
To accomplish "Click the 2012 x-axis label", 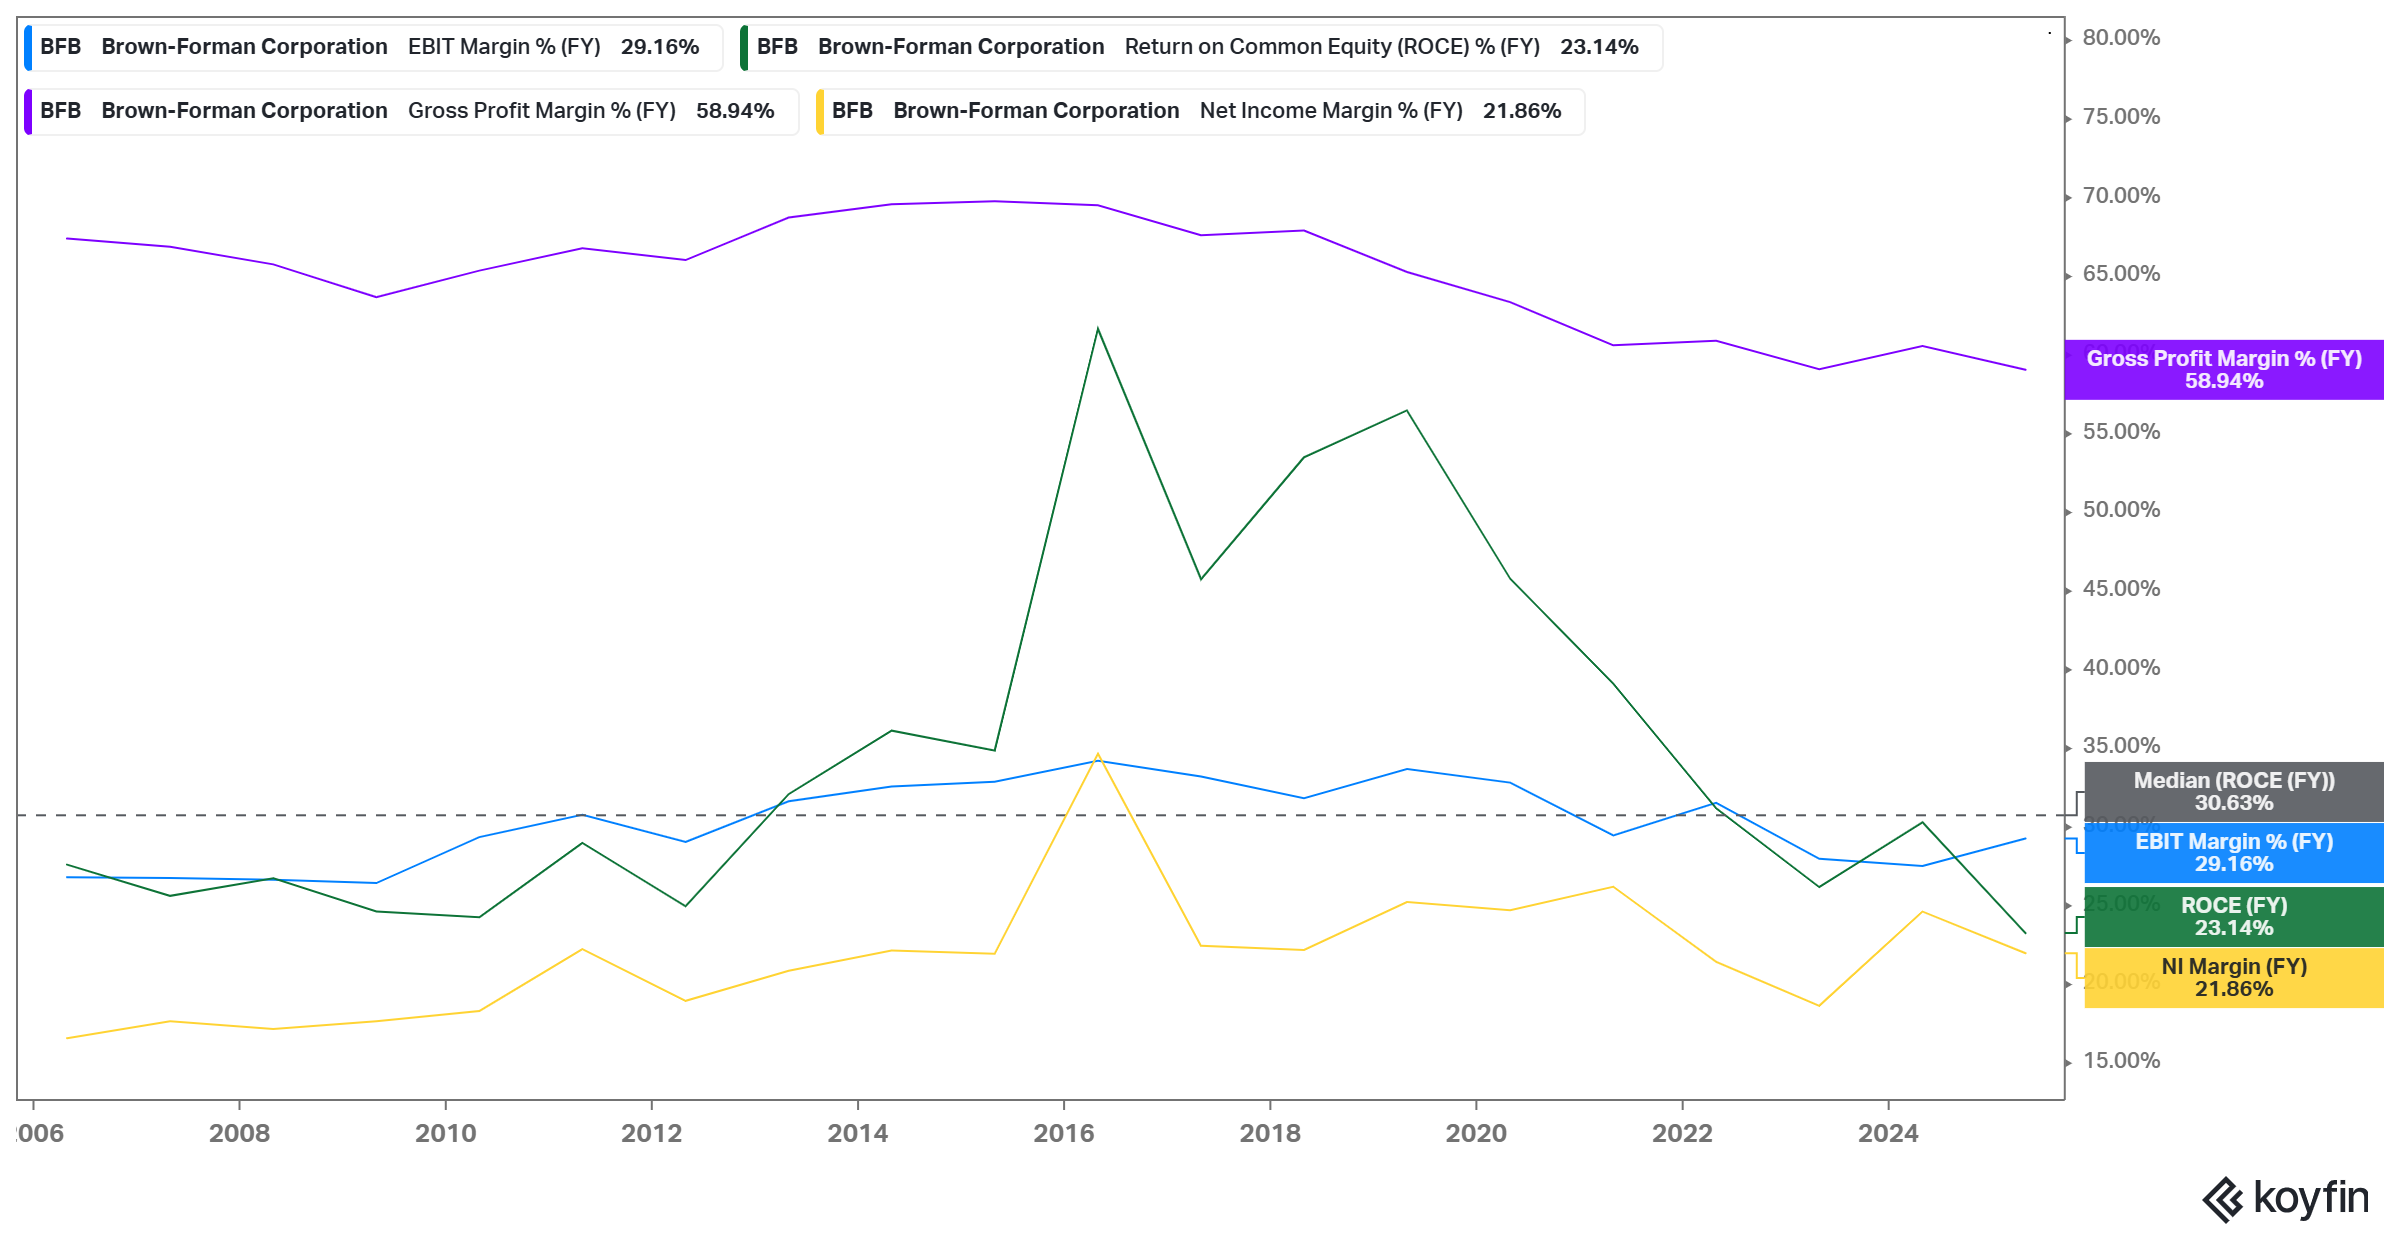I will pos(651,1133).
